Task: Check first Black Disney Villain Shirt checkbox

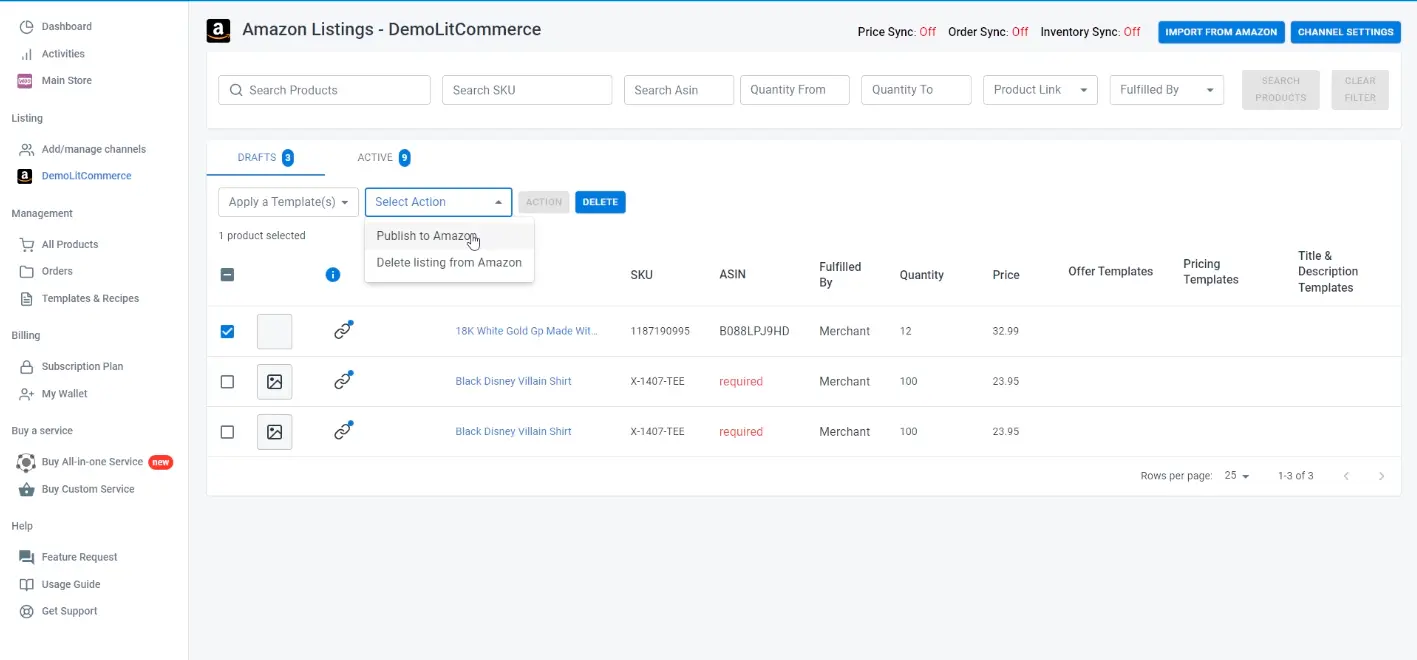Action: tap(227, 382)
